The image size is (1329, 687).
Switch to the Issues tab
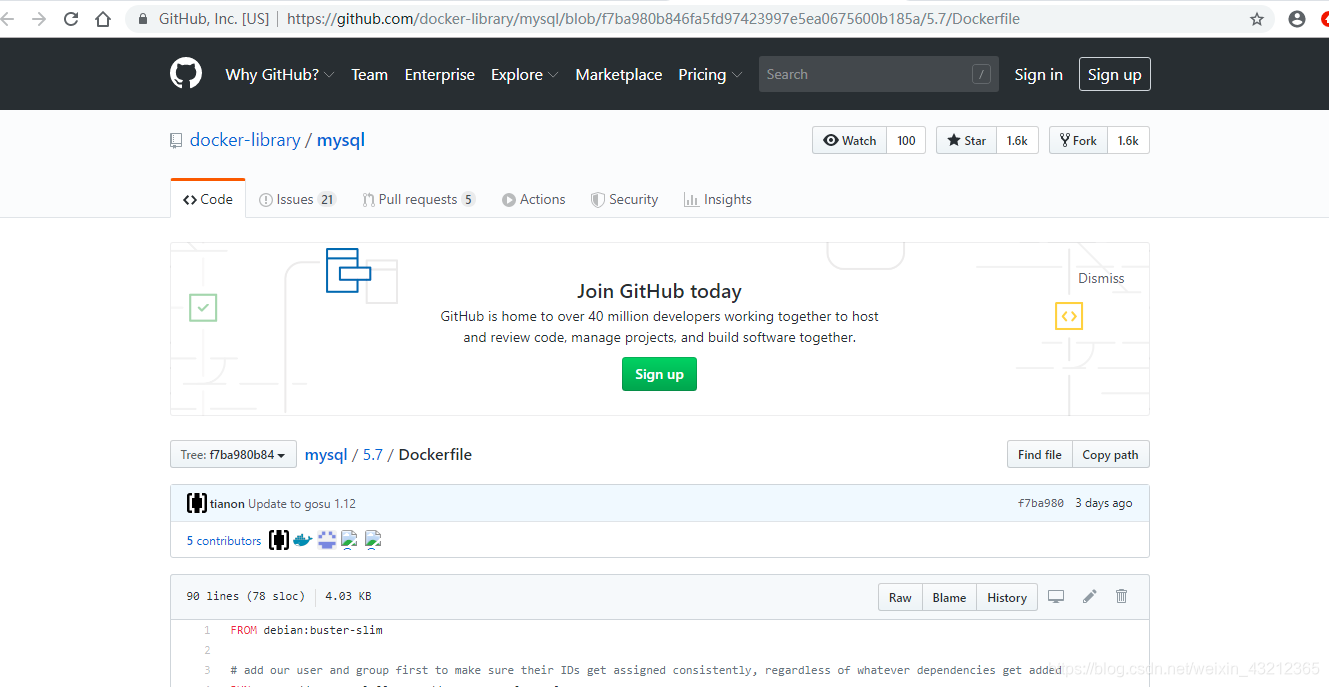(297, 199)
